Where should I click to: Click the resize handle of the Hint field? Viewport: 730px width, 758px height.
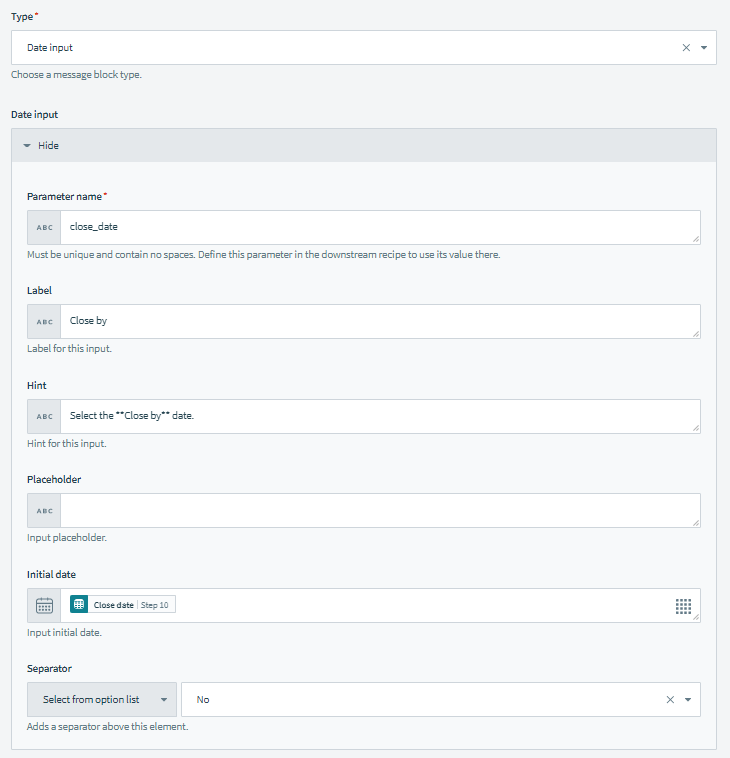click(695, 428)
